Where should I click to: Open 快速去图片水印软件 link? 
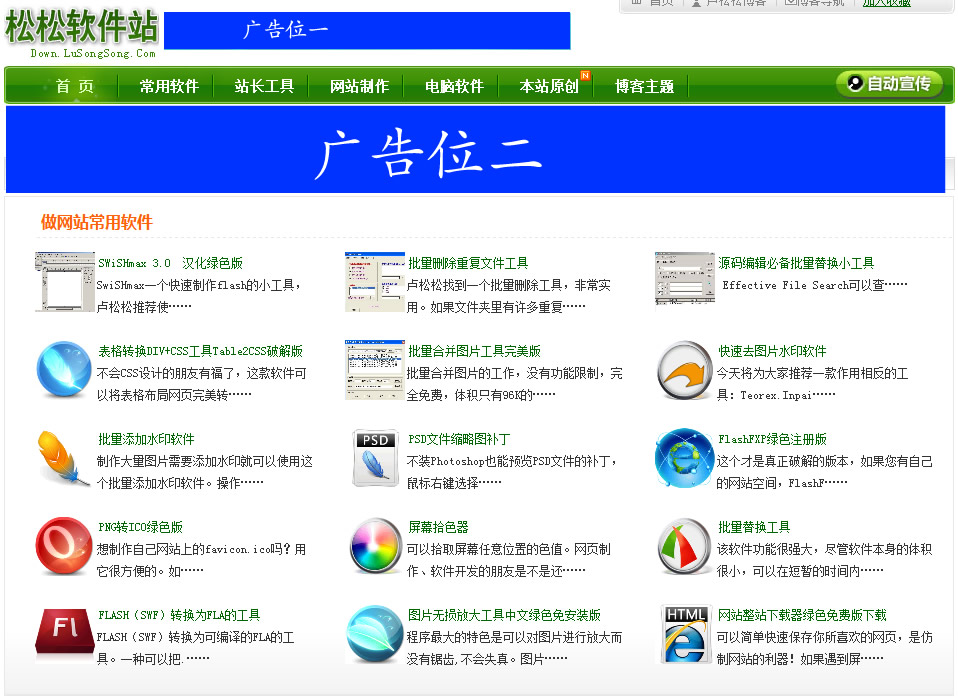tap(772, 351)
